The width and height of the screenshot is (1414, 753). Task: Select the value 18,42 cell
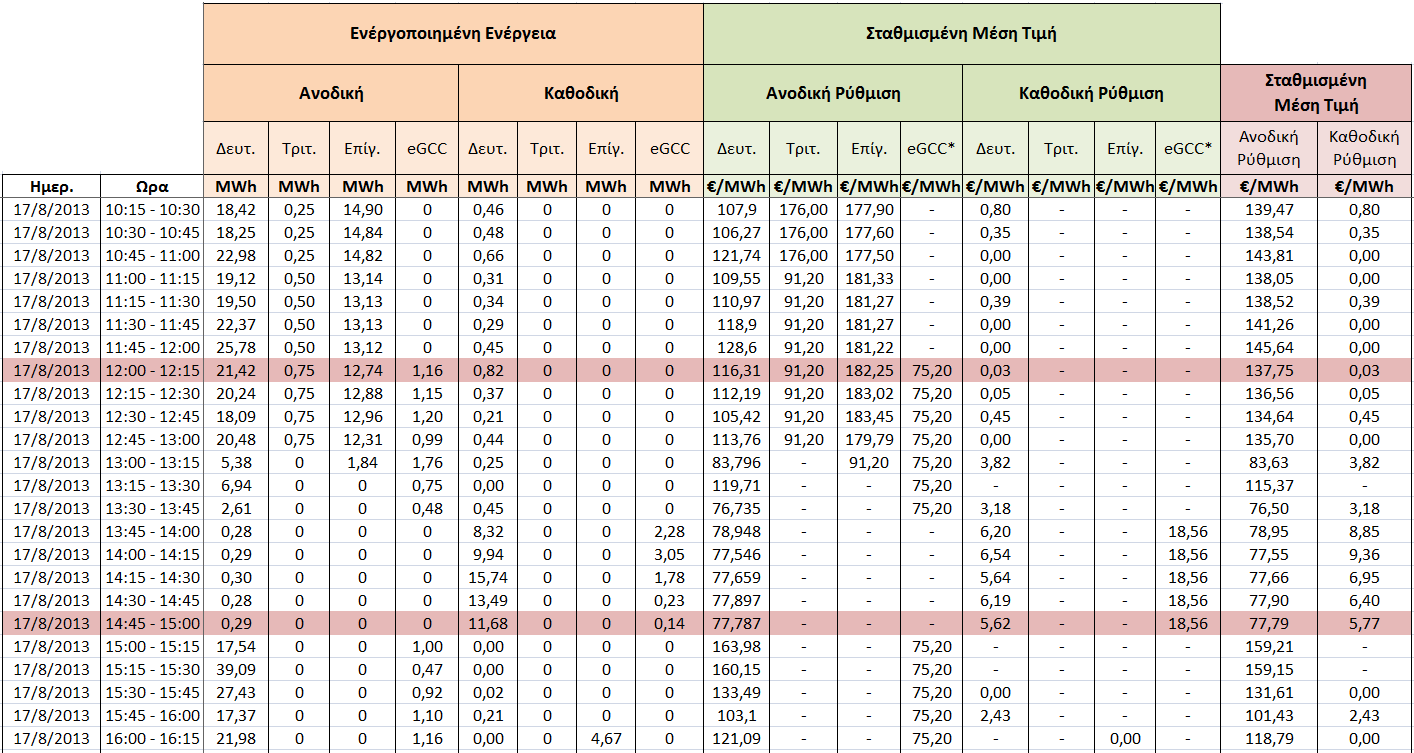coord(237,210)
